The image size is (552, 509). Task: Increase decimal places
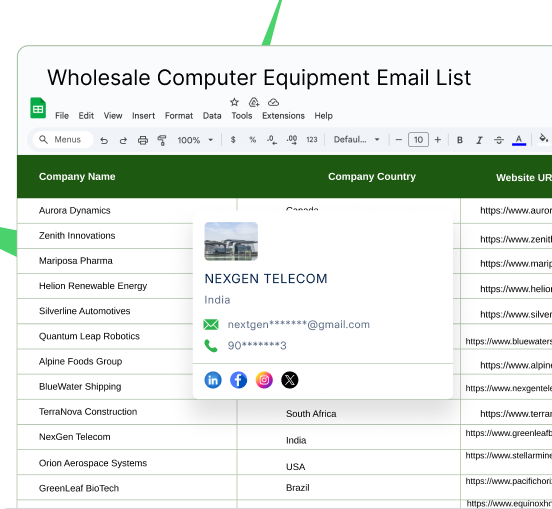[292, 140]
